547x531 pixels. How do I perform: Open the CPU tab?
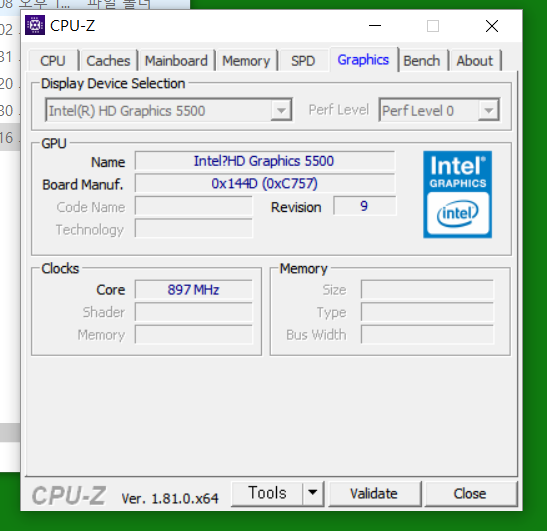(53, 61)
